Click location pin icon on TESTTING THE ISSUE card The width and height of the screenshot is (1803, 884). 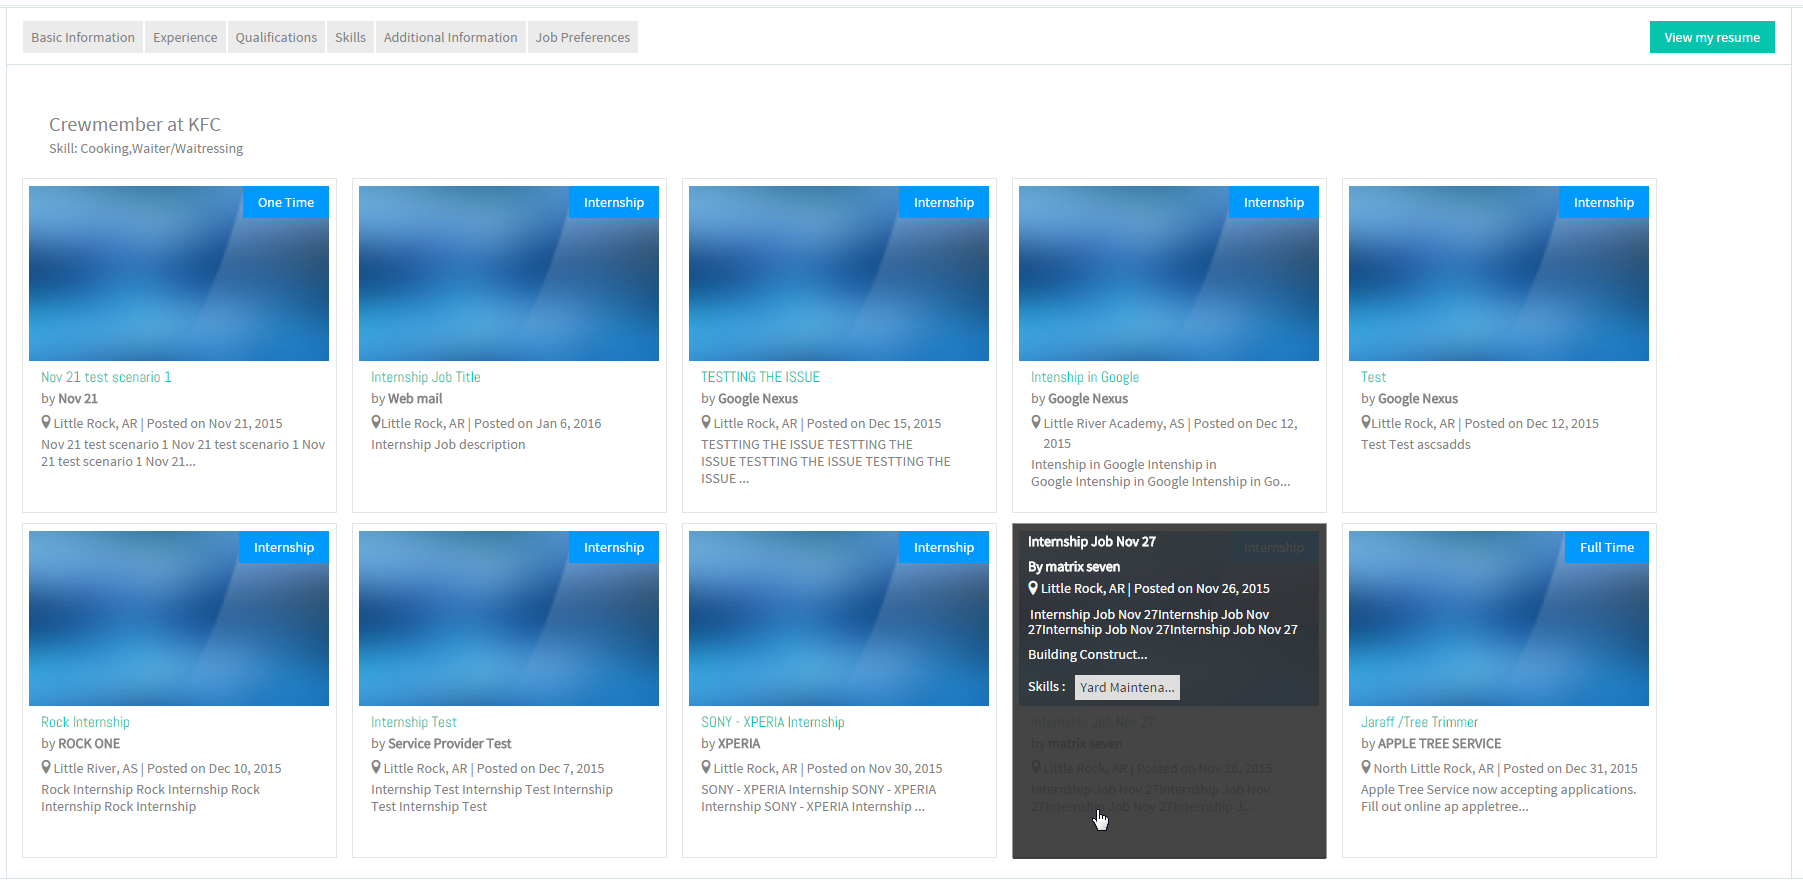706,422
